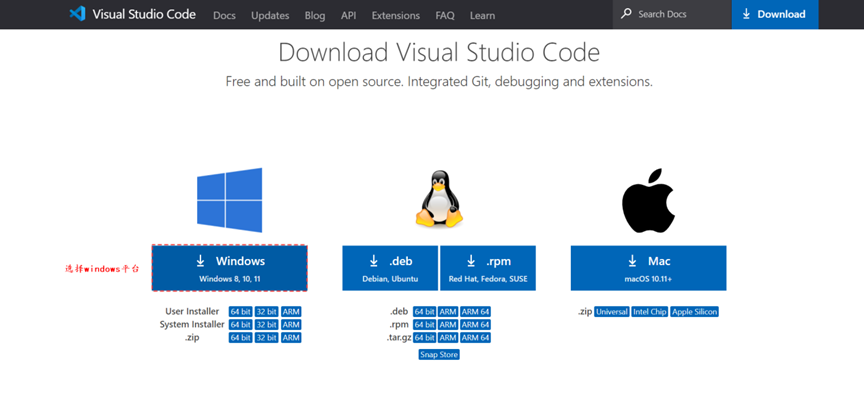Choose the Apple Silicon .zip link
The width and height of the screenshot is (864, 394).
695,312
